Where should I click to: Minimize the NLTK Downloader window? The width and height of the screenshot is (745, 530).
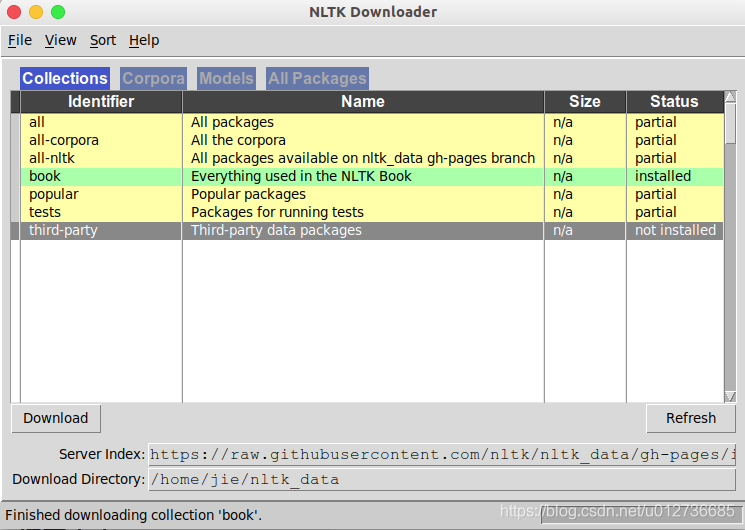tap(36, 12)
